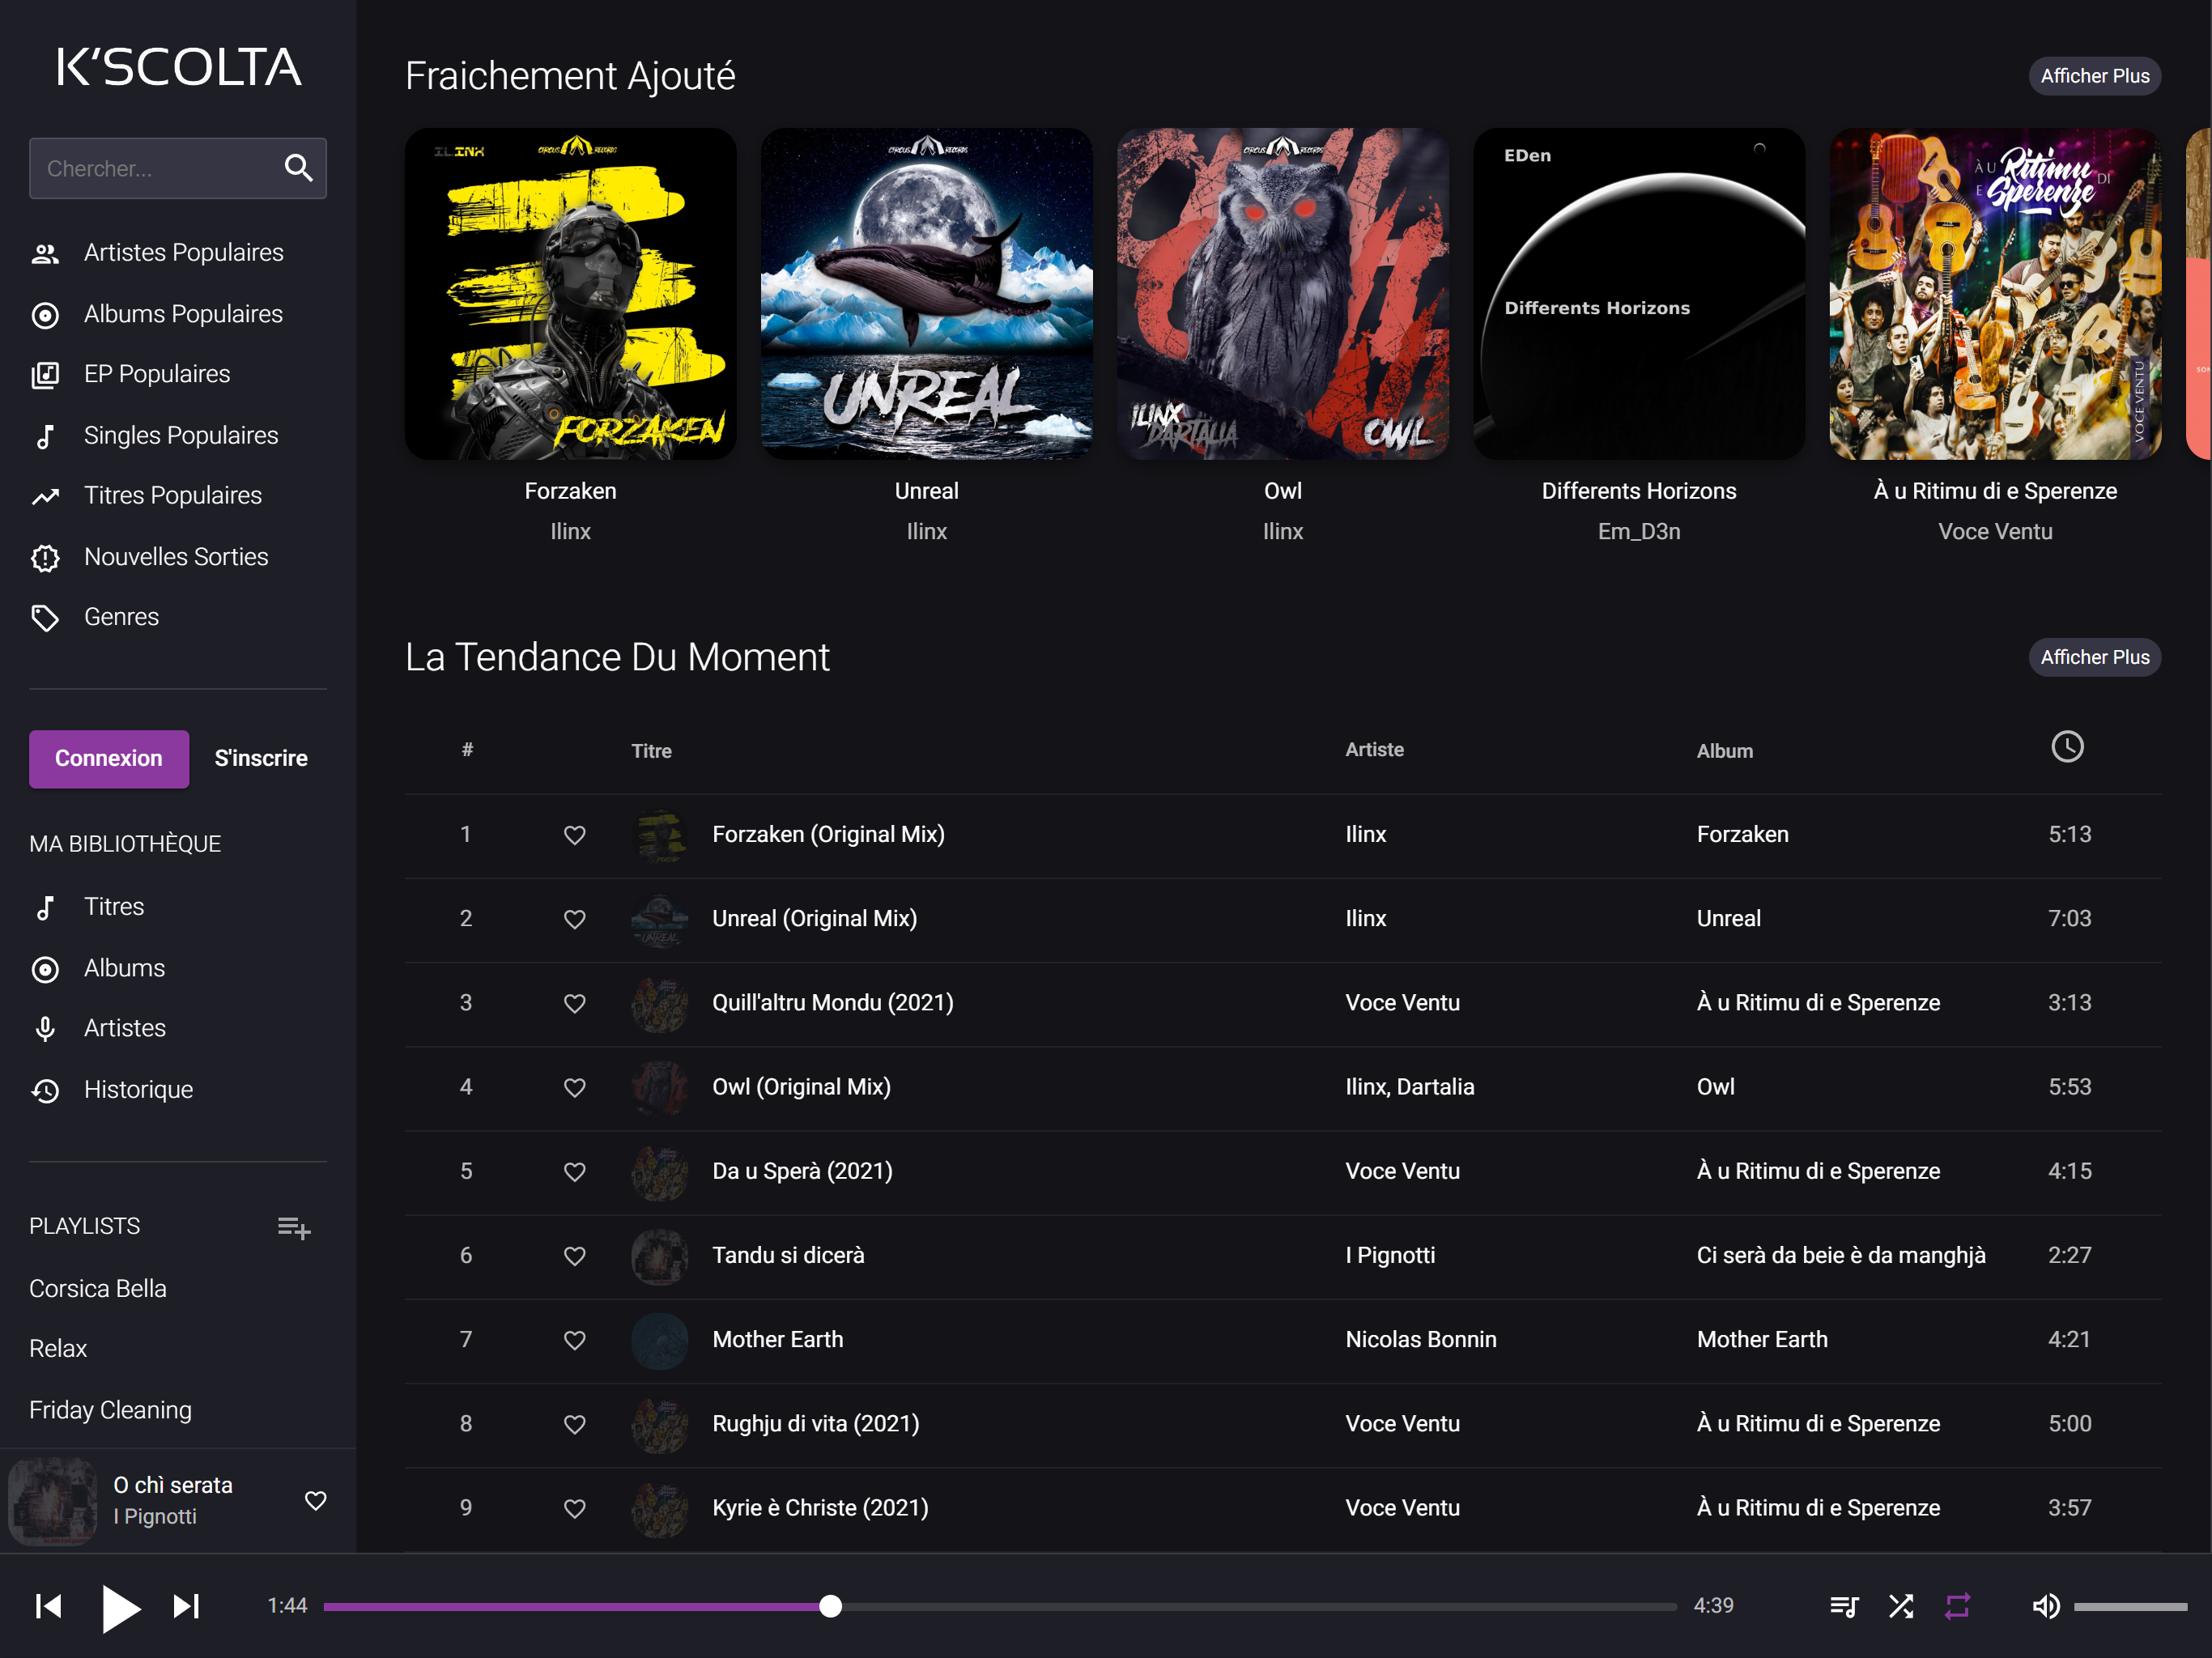Toggle shuffle mode

click(x=1901, y=1607)
